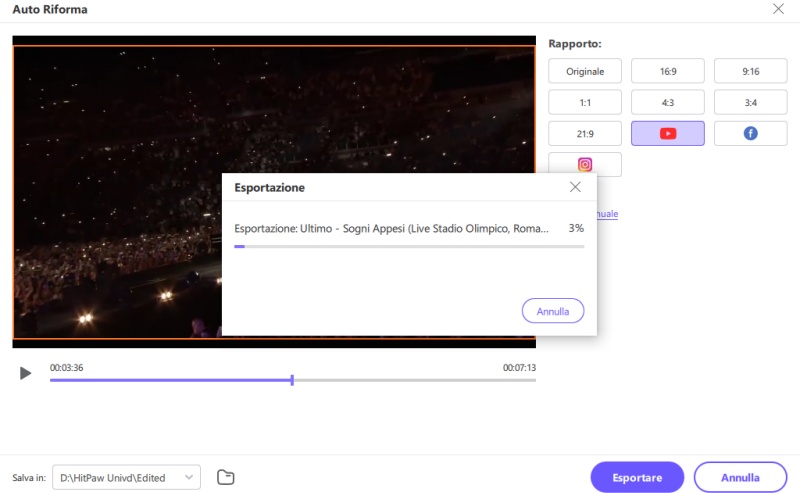Viewport: 800px width, 493px height.
Task: Open the output folder browse icon
Action: coord(226,477)
